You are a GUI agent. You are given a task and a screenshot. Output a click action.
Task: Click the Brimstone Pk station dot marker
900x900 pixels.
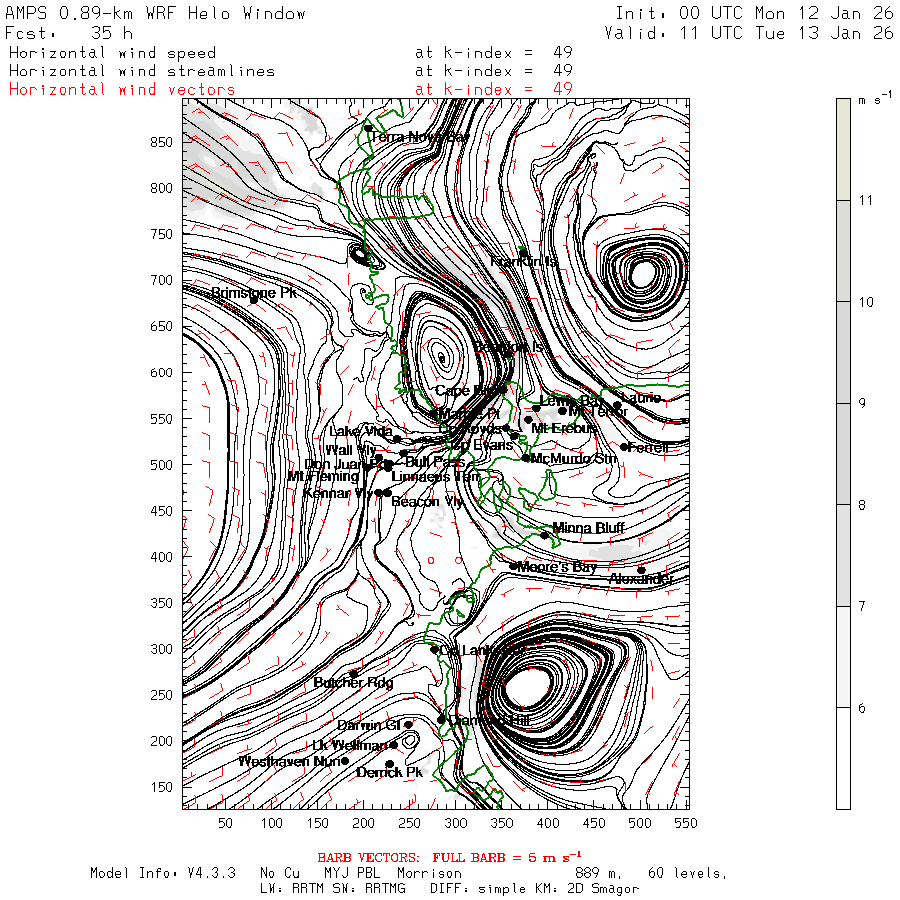pyautogui.click(x=254, y=300)
